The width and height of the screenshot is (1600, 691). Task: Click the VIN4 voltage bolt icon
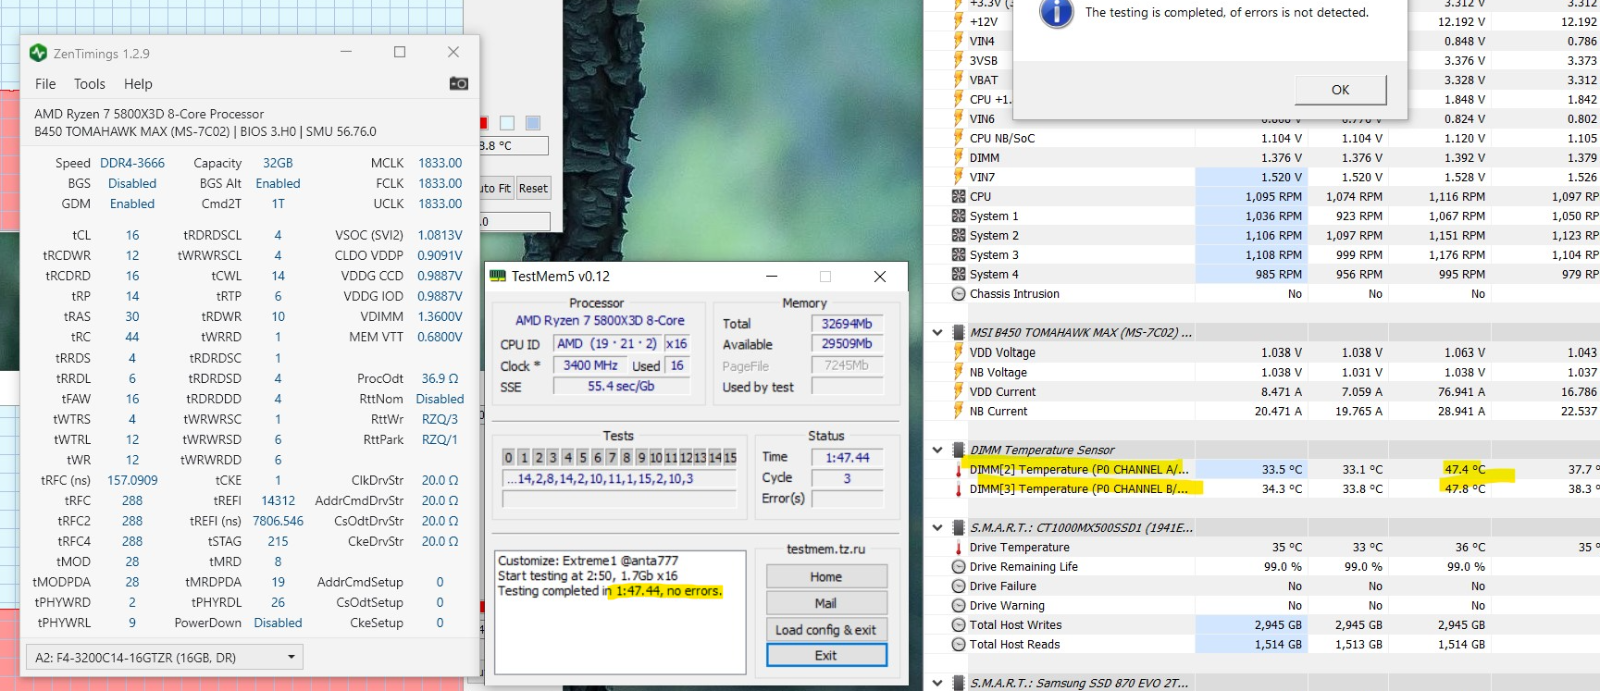958,41
